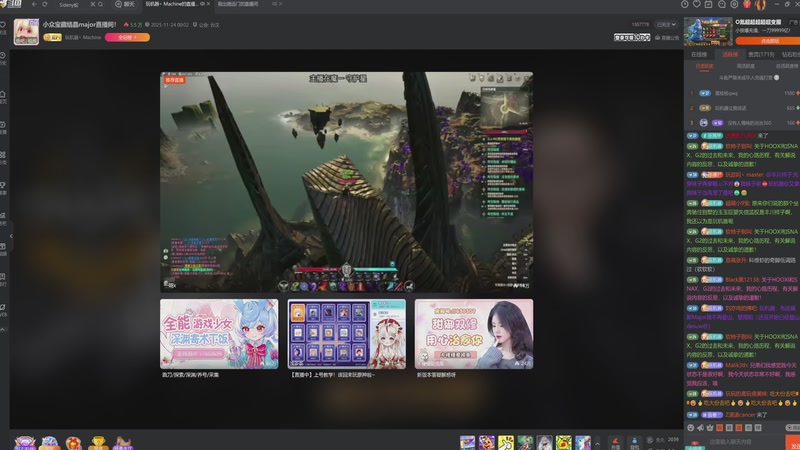Click the 小众宝藏结晶major直播间 title
Screen dimensions: 800x450
80,24
